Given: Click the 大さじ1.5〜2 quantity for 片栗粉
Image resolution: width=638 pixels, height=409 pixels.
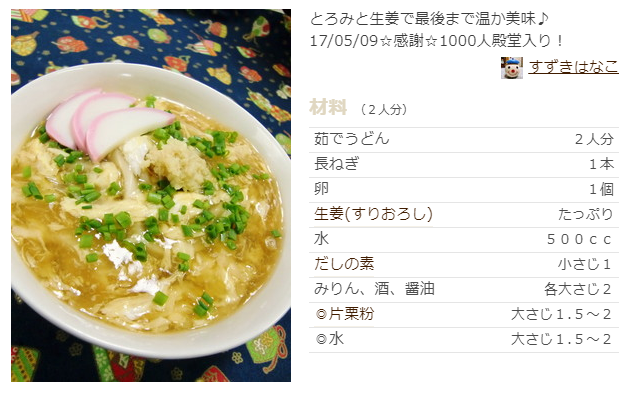Looking at the screenshot, I should tap(562, 314).
